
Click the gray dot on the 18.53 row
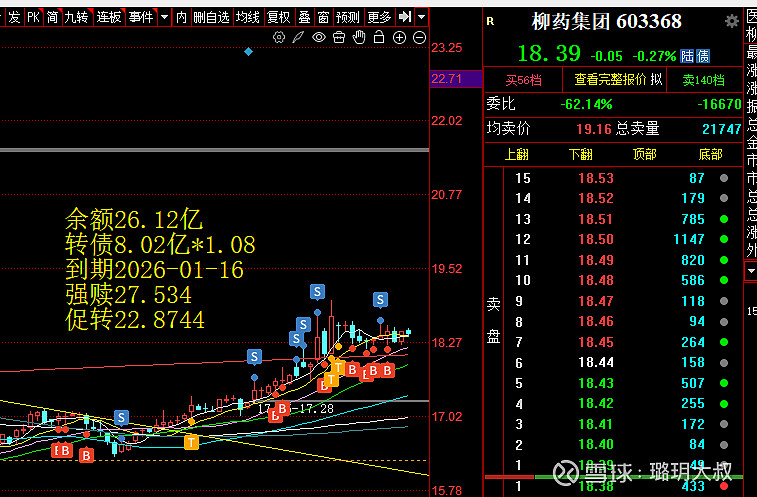coord(724,178)
